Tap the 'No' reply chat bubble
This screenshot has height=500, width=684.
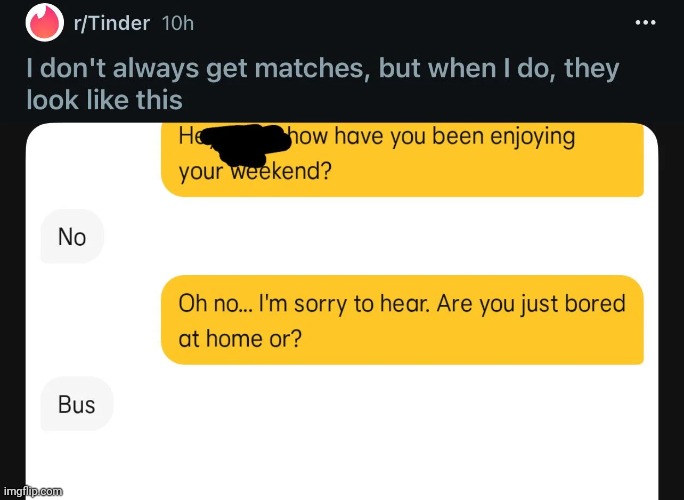point(72,236)
